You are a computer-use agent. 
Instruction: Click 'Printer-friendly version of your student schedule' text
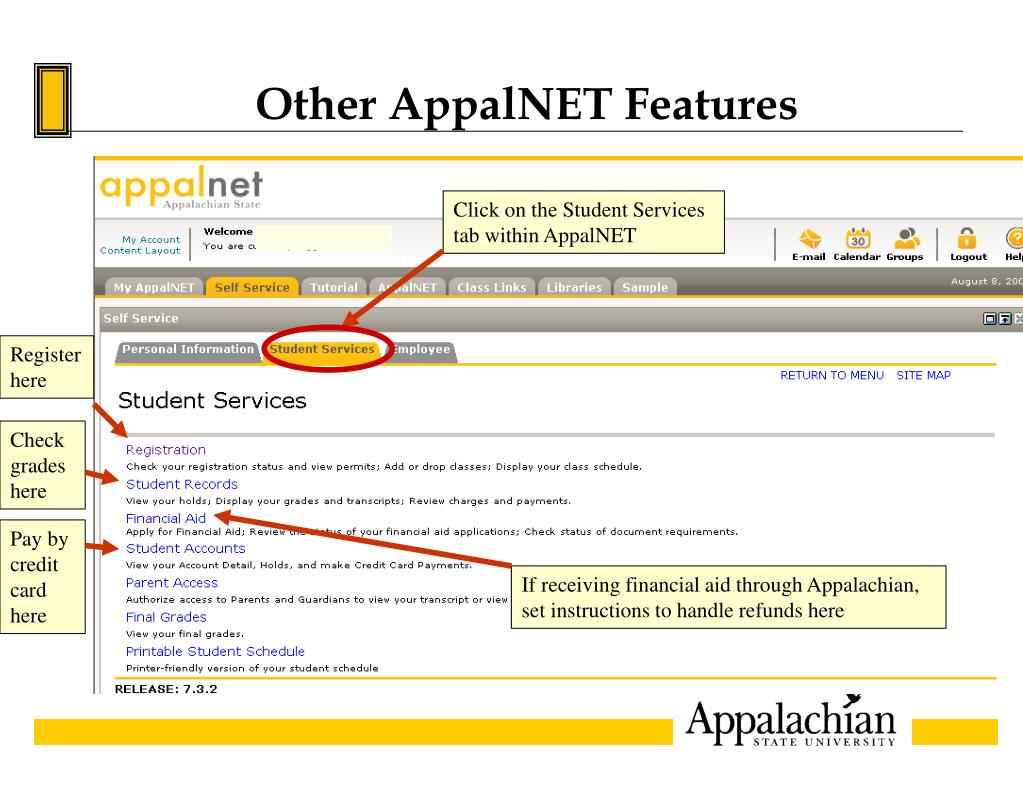[252, 668]
